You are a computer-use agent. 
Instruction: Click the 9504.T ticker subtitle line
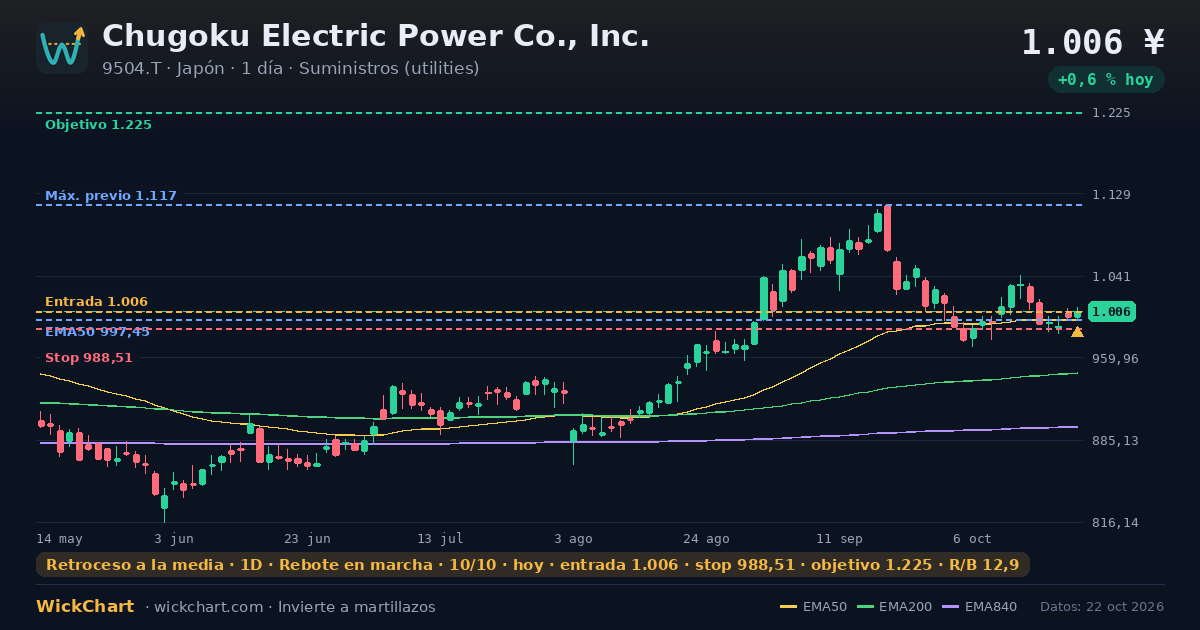[x=291, y=68]
